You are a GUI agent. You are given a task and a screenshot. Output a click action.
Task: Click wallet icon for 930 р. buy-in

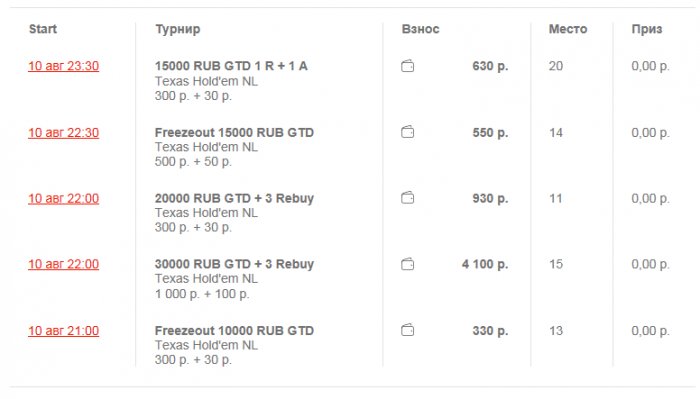(407, 198)
